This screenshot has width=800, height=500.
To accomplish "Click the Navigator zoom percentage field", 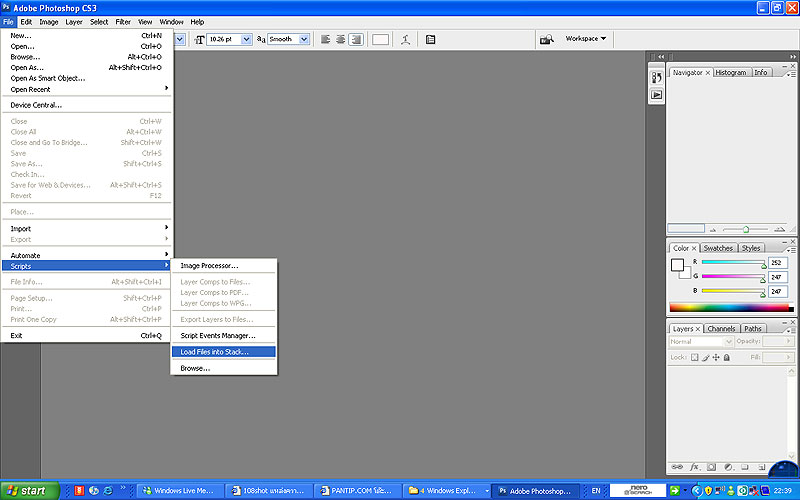I will pos(686,229).
